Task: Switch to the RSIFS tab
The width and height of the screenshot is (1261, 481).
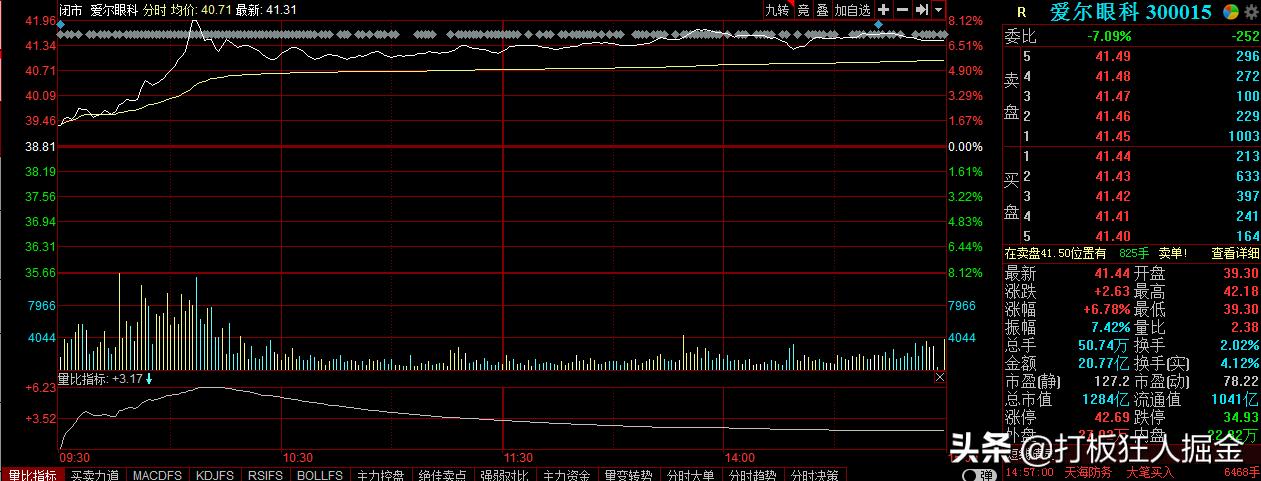Action: pyautogui.click(x=266, y=475)
